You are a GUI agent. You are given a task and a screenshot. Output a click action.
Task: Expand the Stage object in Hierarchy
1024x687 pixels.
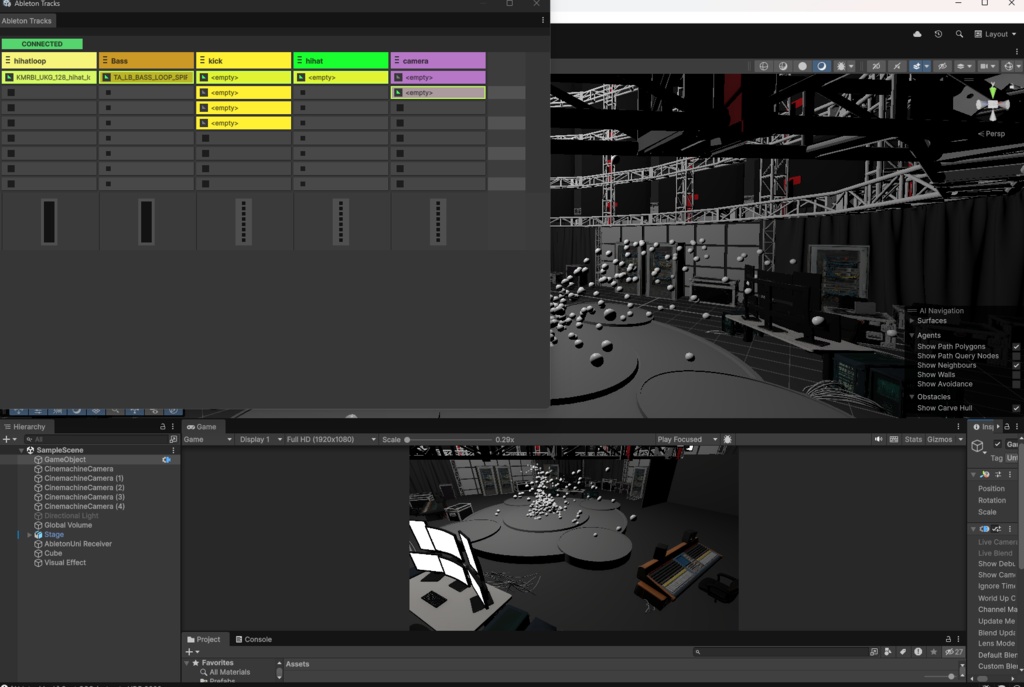pos(29,535)
